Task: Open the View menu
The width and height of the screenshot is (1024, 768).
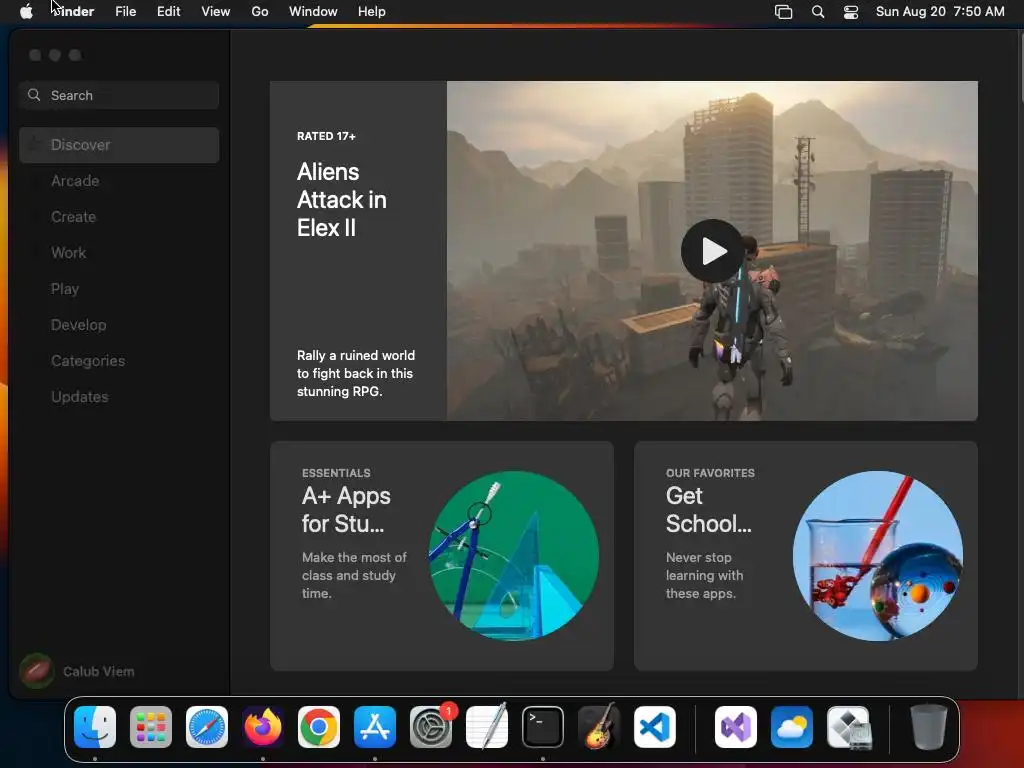Action: [216, 12]
